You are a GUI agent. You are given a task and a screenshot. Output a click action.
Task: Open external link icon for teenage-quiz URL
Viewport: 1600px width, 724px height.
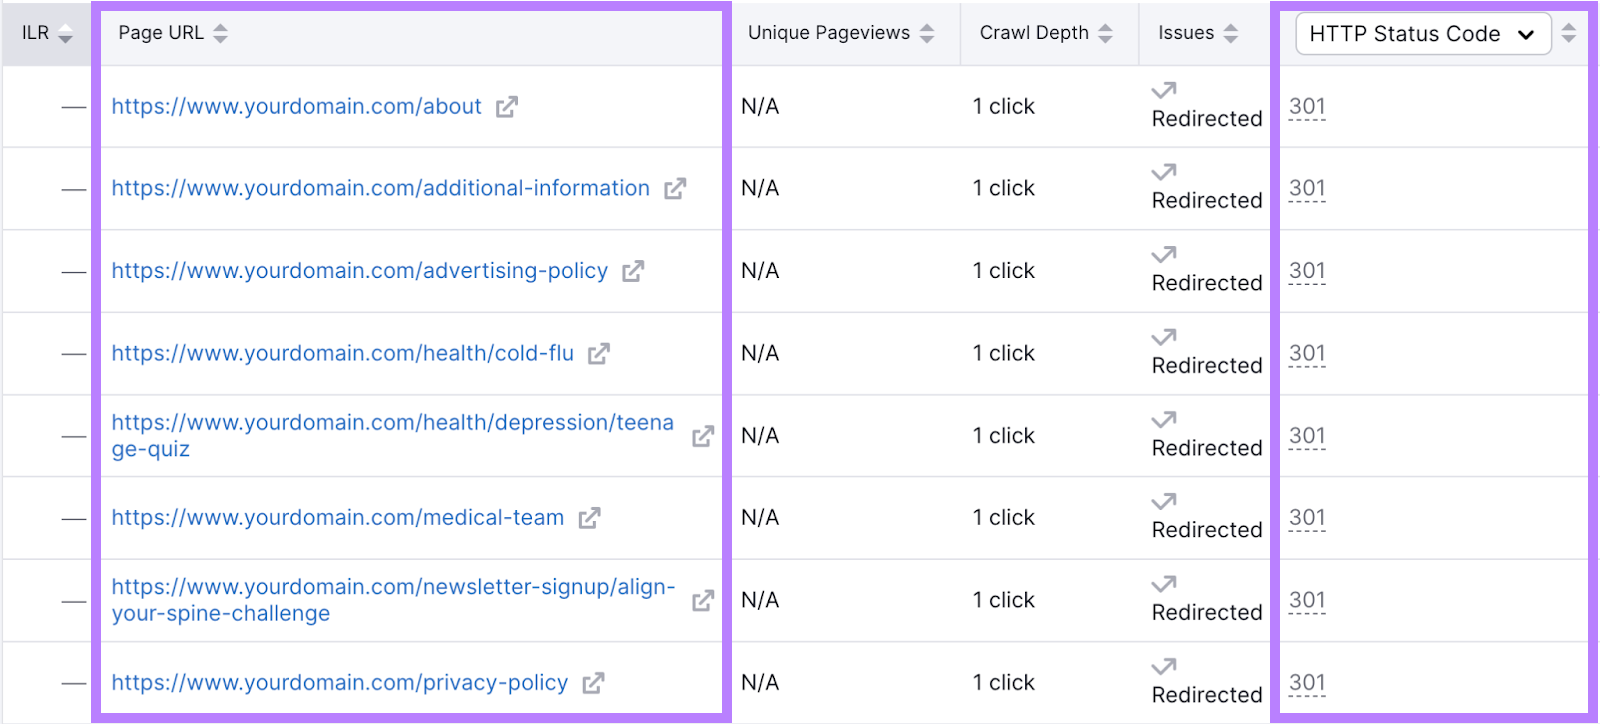click(x=703, y=436)
